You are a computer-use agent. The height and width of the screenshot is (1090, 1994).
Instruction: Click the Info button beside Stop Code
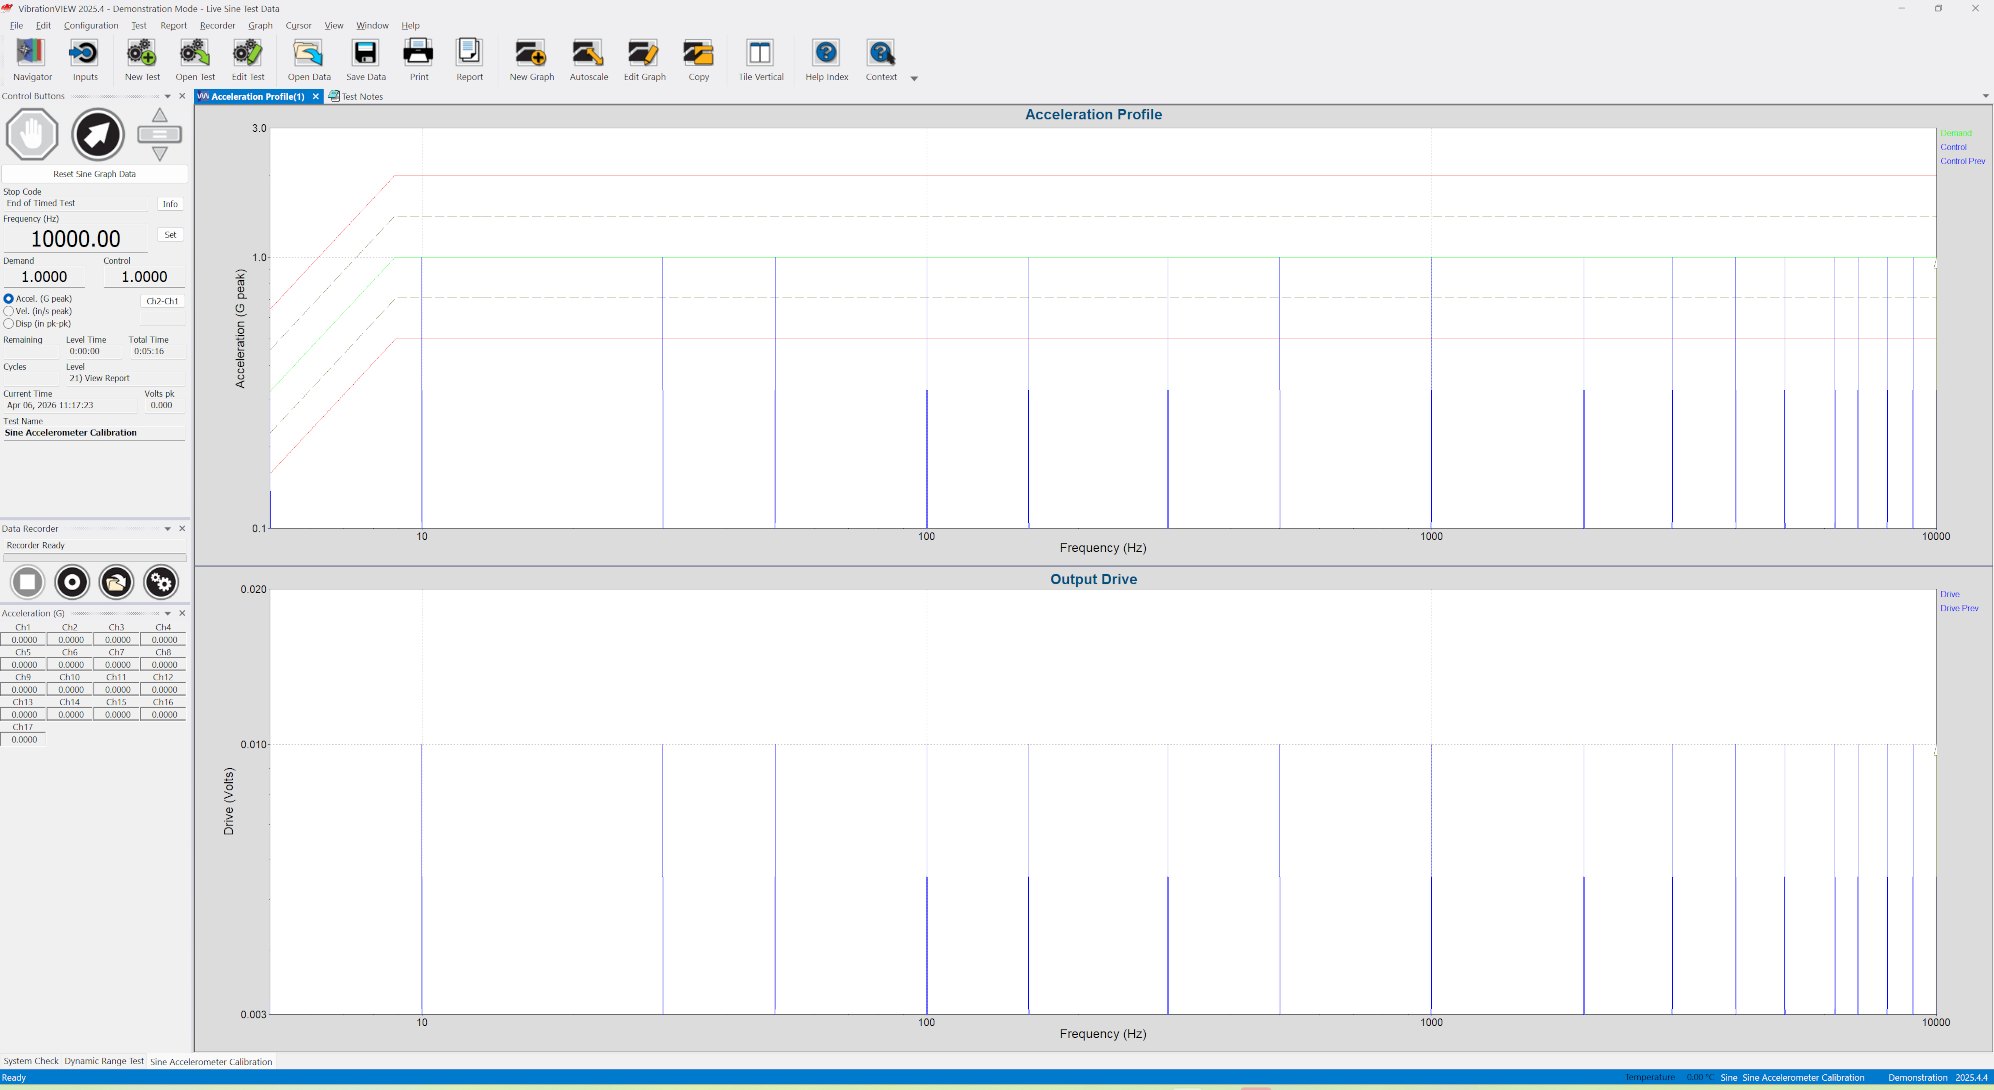pyautogui.click(x=170, y=204)
